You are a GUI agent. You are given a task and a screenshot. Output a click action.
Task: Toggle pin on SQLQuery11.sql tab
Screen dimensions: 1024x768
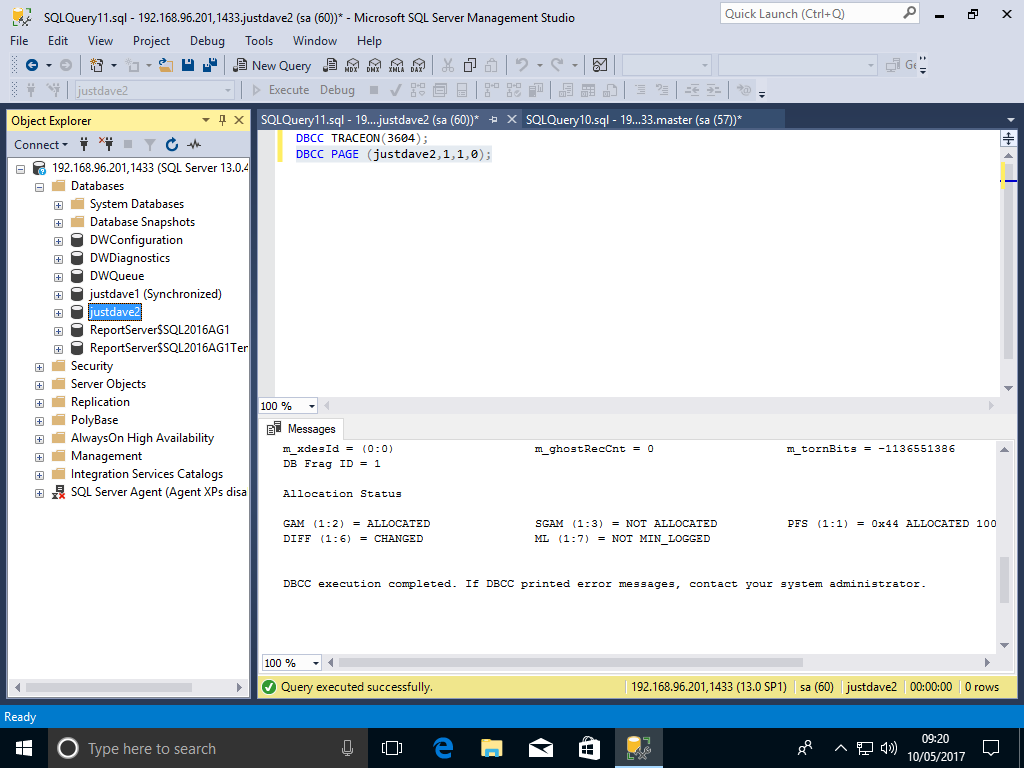[493, 120]
